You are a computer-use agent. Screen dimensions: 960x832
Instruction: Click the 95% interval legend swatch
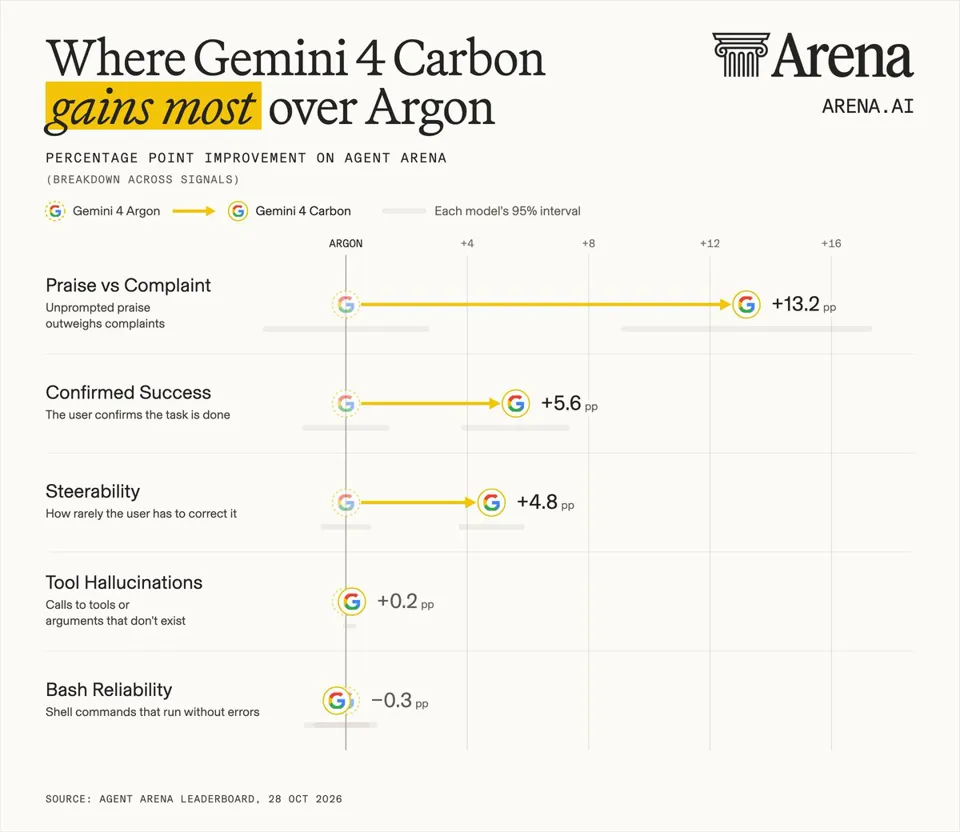point(404,211)
